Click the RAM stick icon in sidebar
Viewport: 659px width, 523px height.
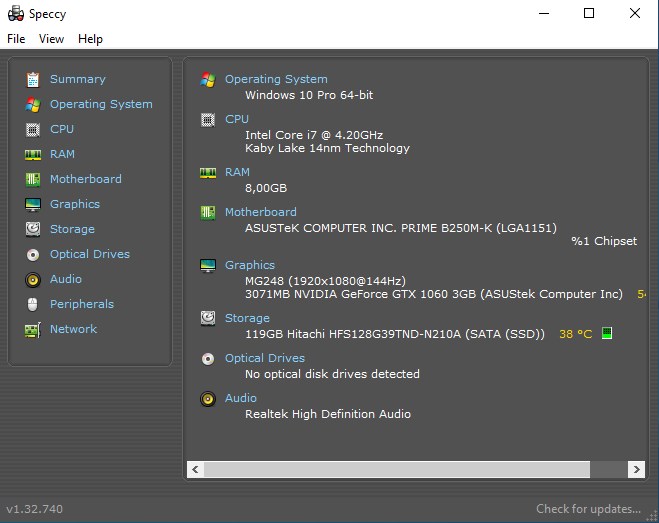coord(33,155)
